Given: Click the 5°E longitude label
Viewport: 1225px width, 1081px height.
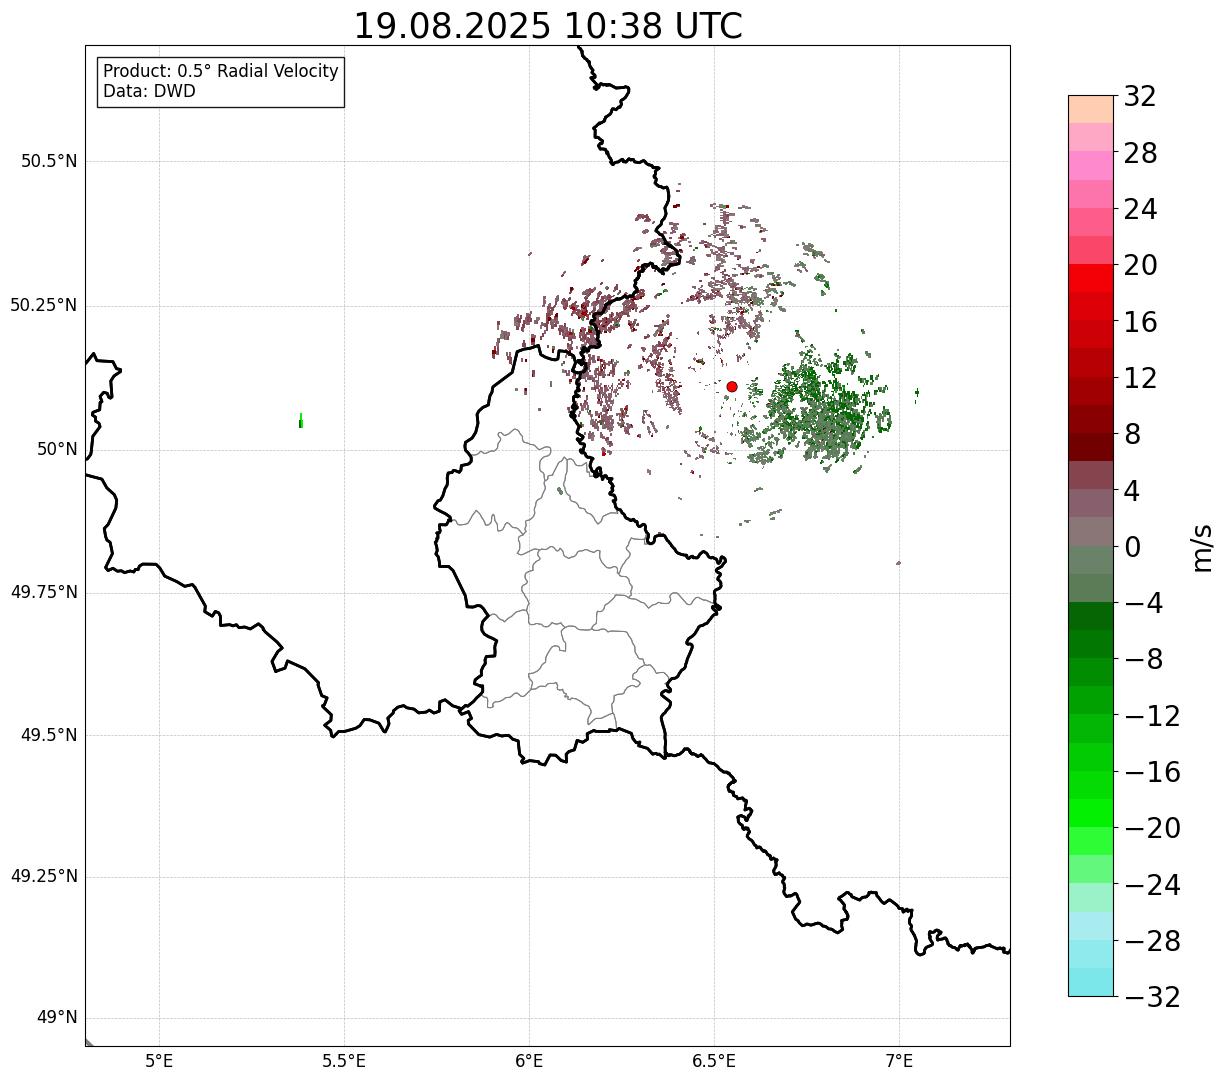Looking at the screenshot, I should click(159, 1062).
